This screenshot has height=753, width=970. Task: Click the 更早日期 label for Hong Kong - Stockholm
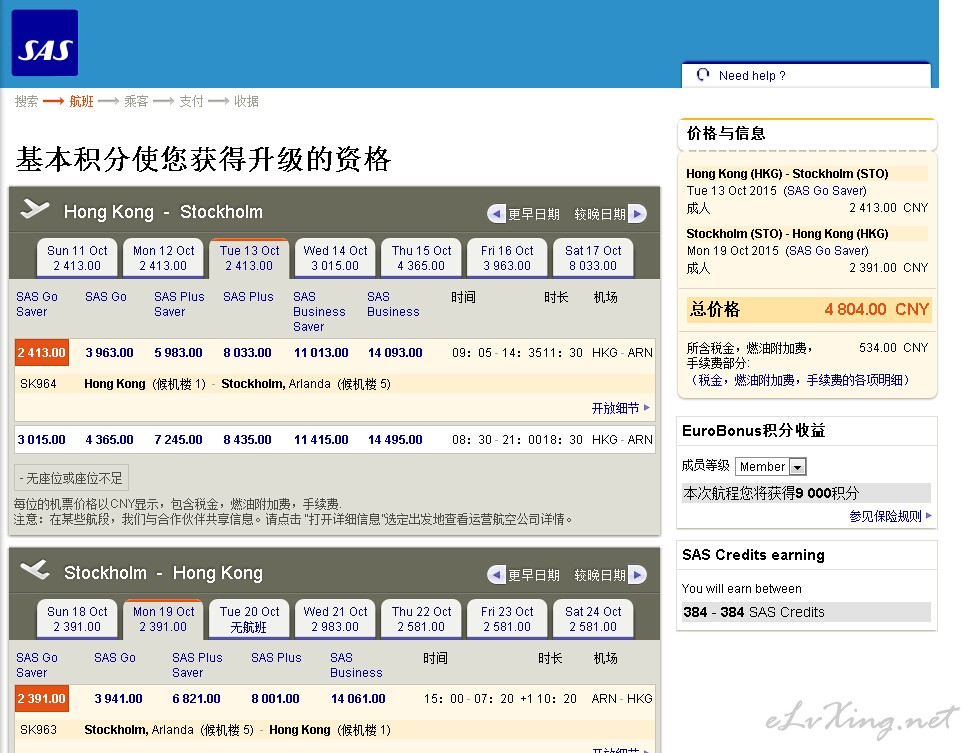pyautogui.click(x=533, y=214)
